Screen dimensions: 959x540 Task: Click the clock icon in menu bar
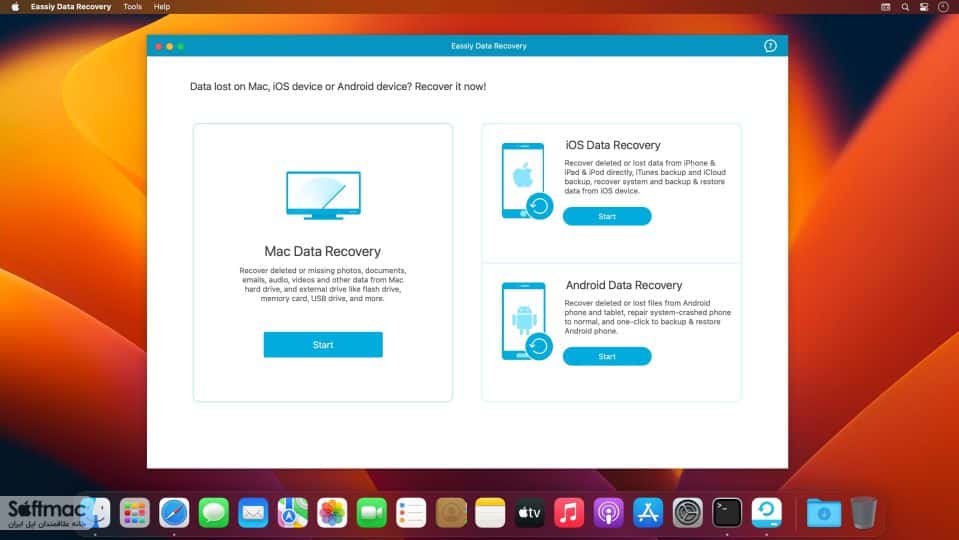pyautogui.click(x=943, y=7)
